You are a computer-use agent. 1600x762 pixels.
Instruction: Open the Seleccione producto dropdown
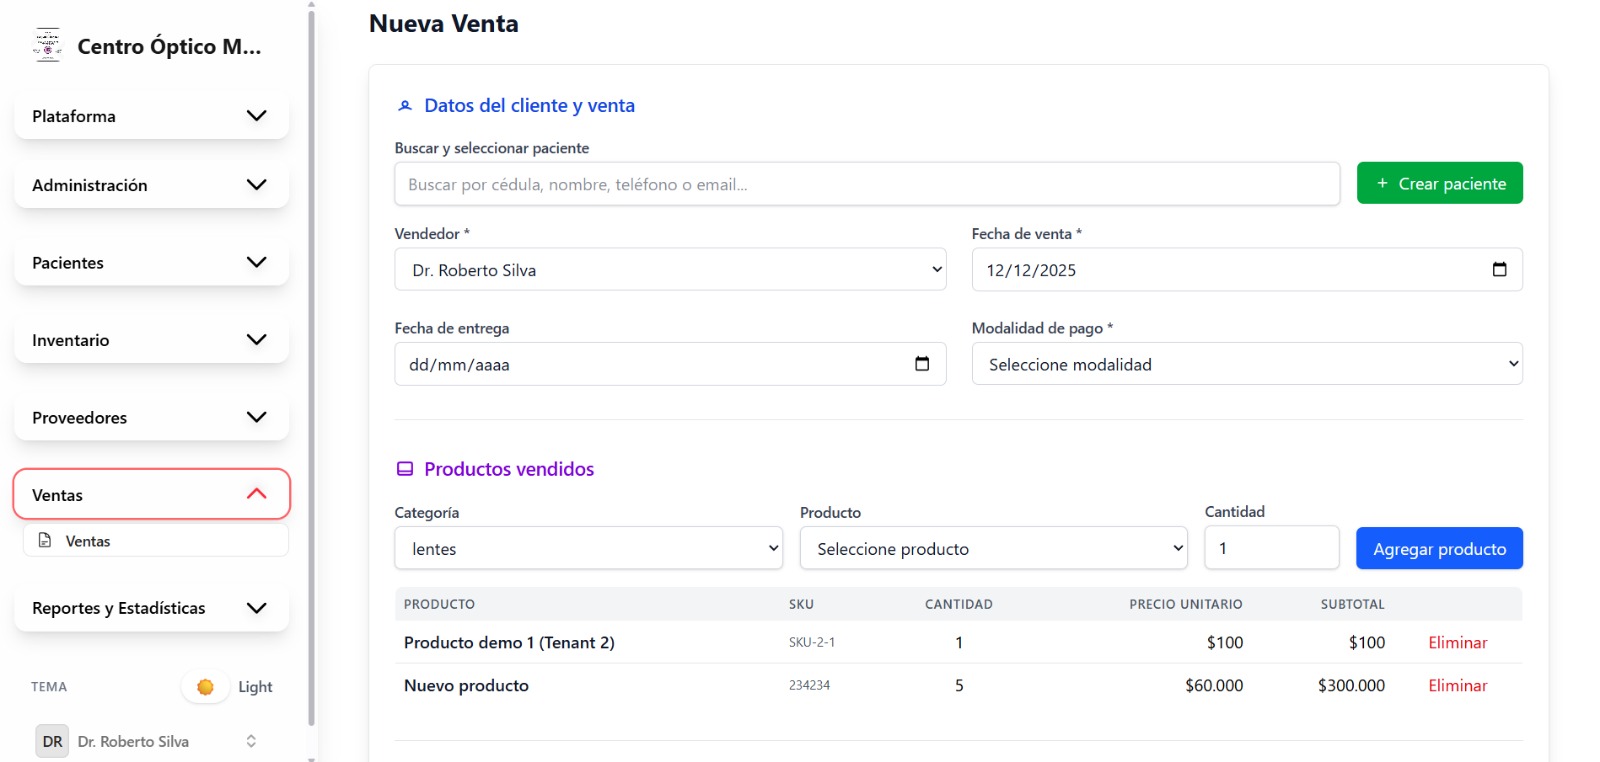[x=993, y=548]
